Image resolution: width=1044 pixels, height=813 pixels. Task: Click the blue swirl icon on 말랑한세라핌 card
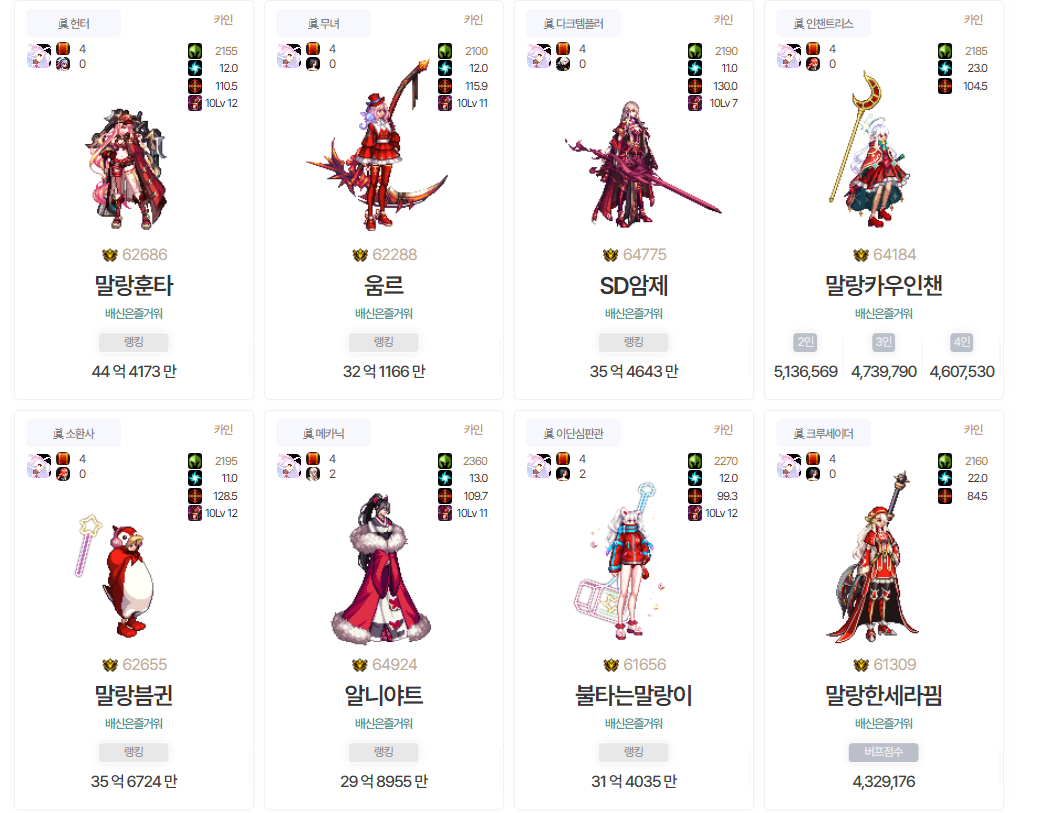click(945, 478)
